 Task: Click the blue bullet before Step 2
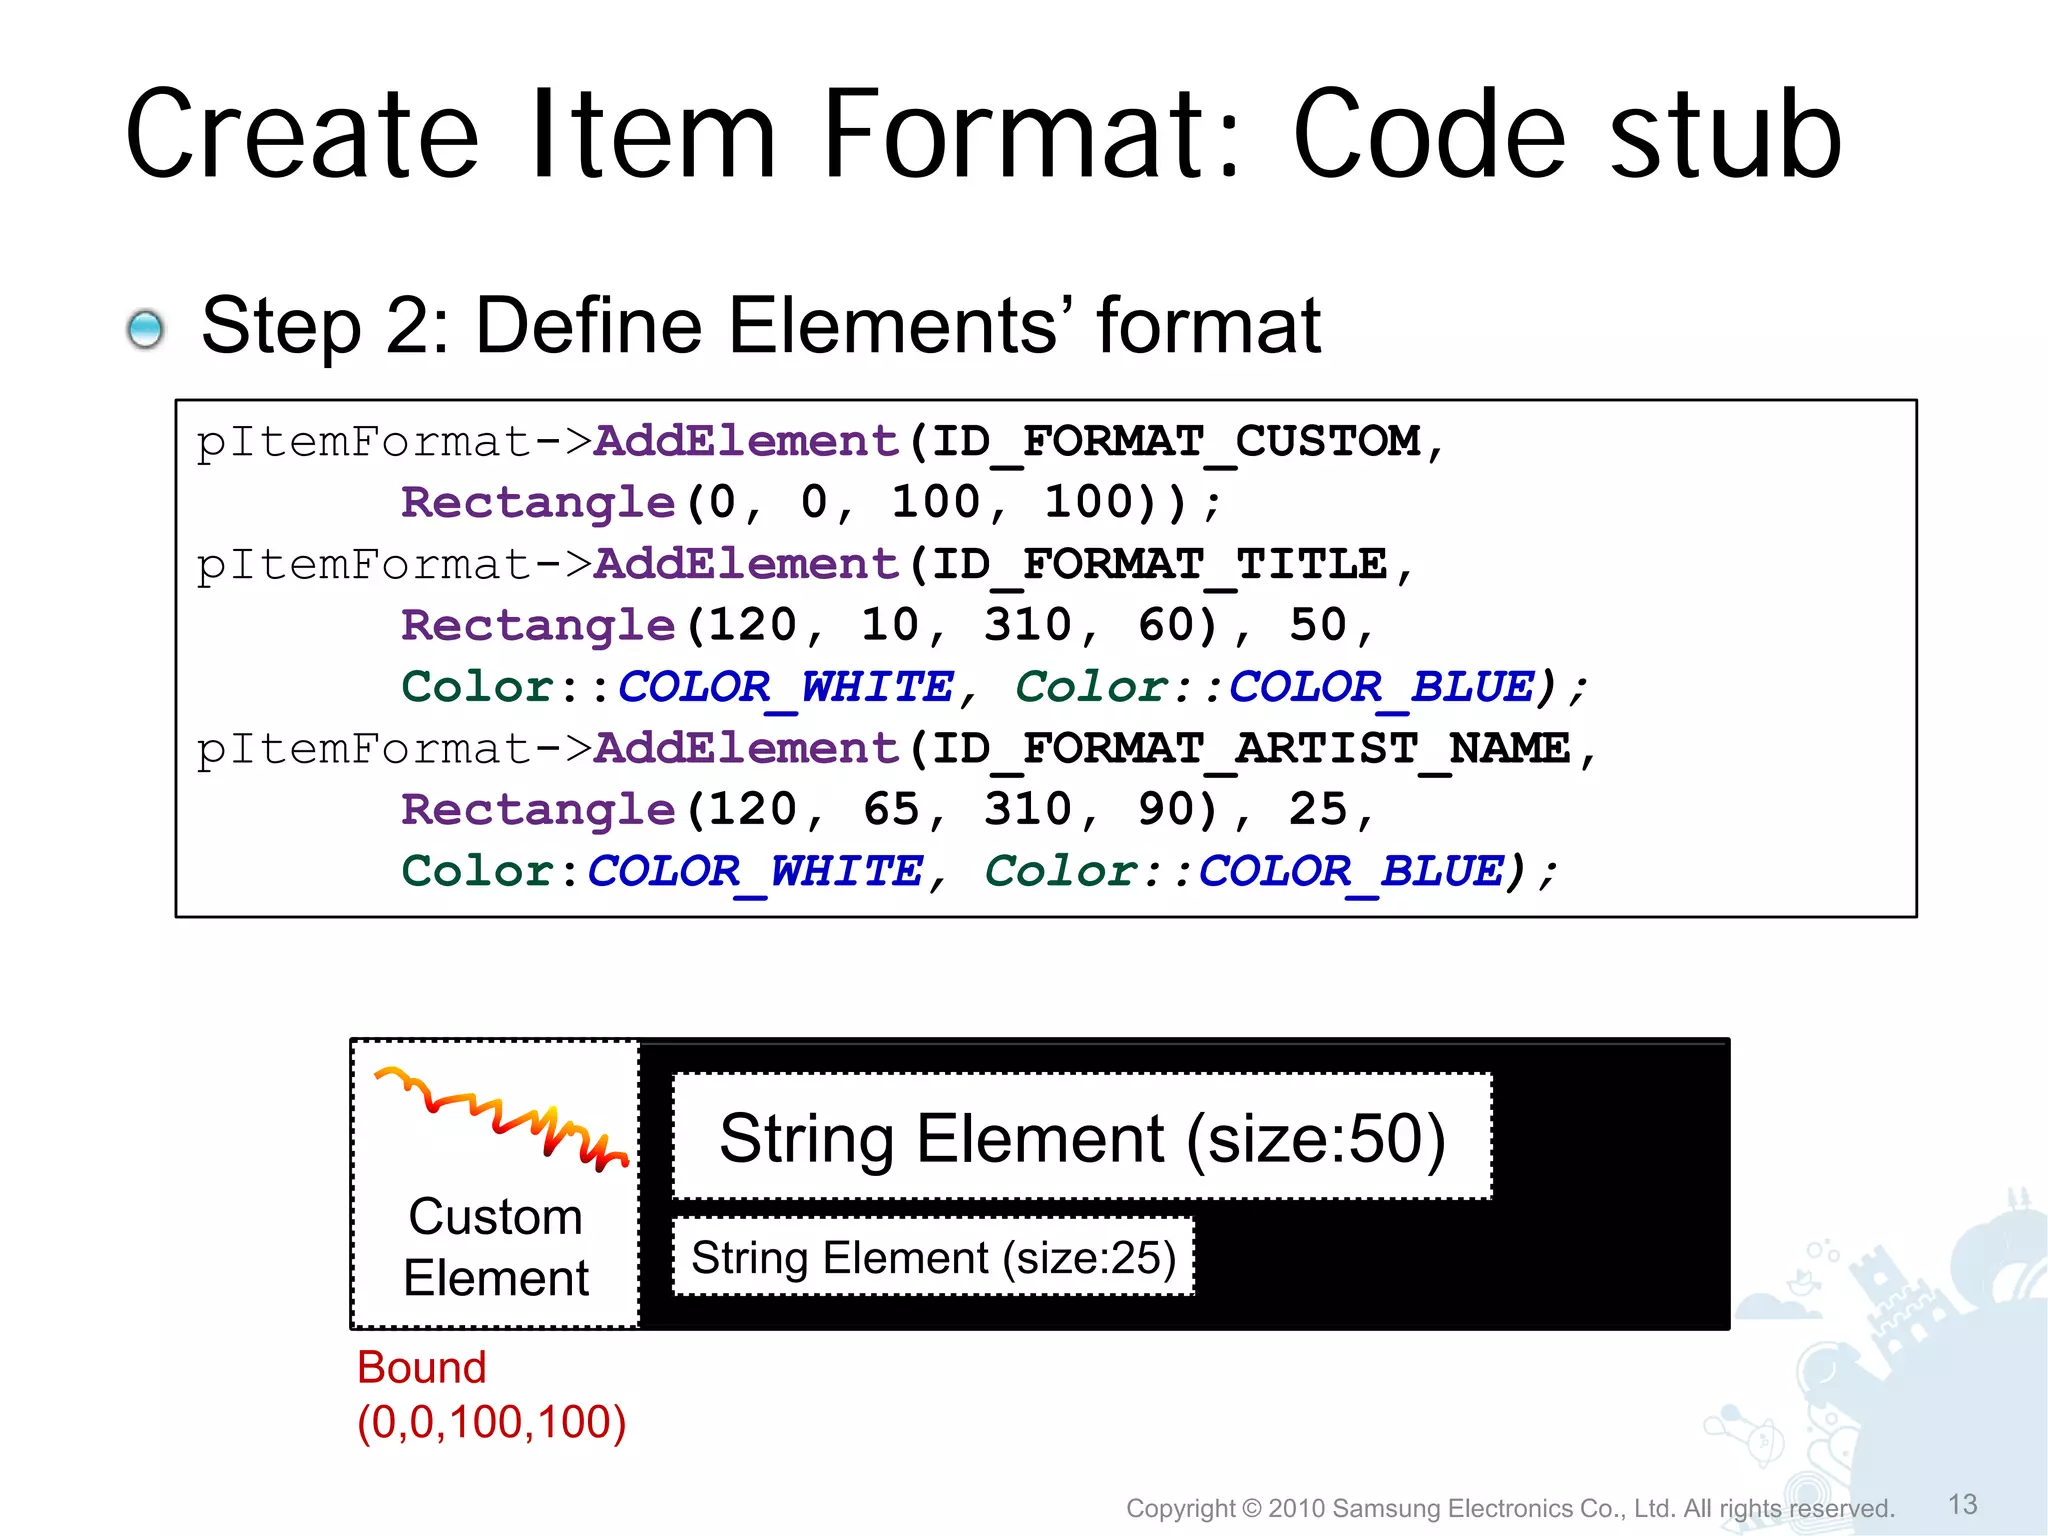[x=146, y=330]
